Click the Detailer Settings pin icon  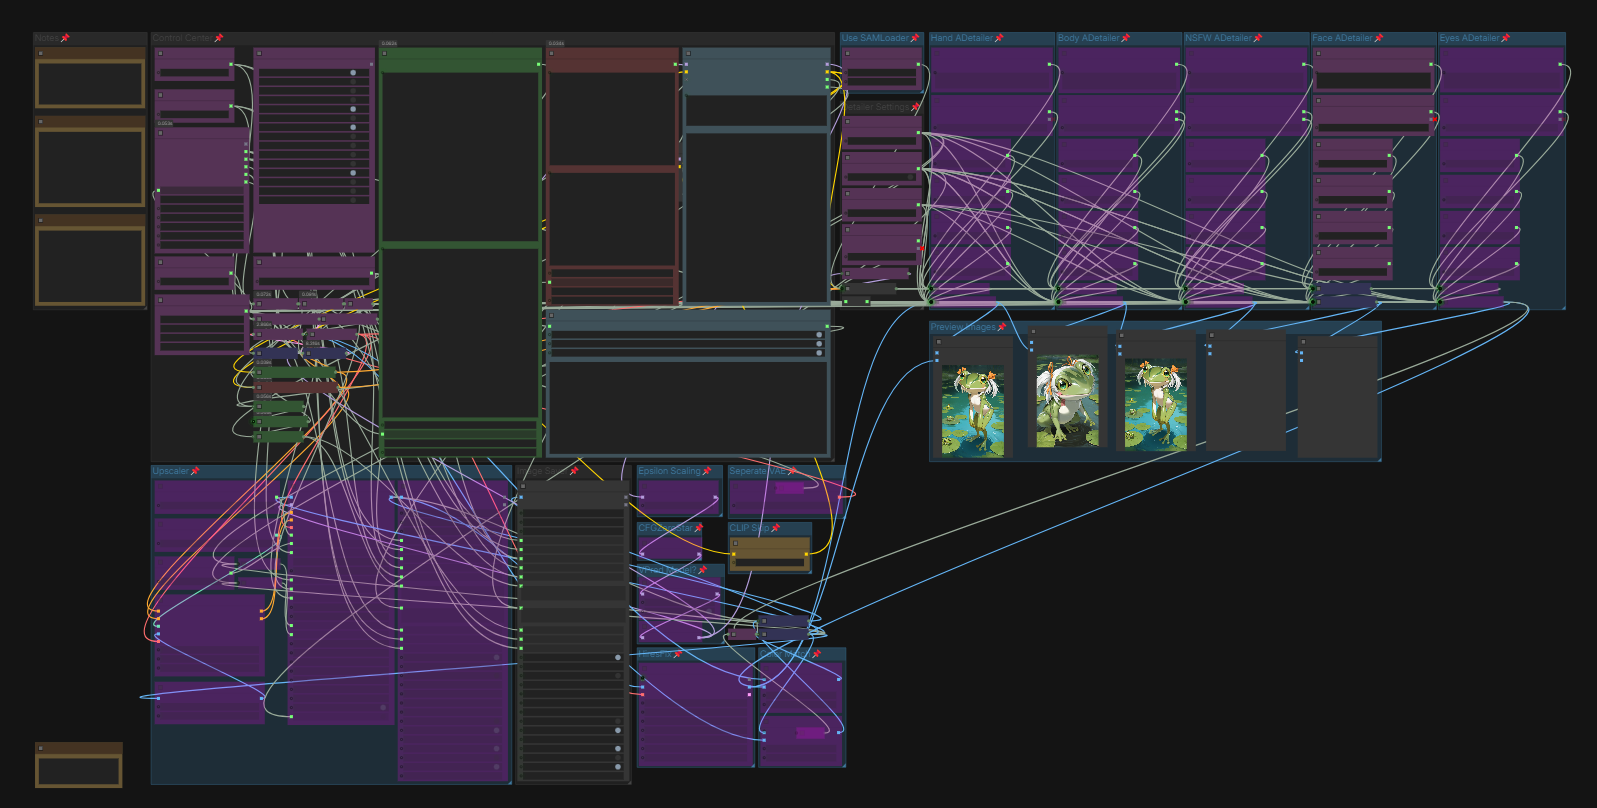pyautogui.click(x=915, y=106)
